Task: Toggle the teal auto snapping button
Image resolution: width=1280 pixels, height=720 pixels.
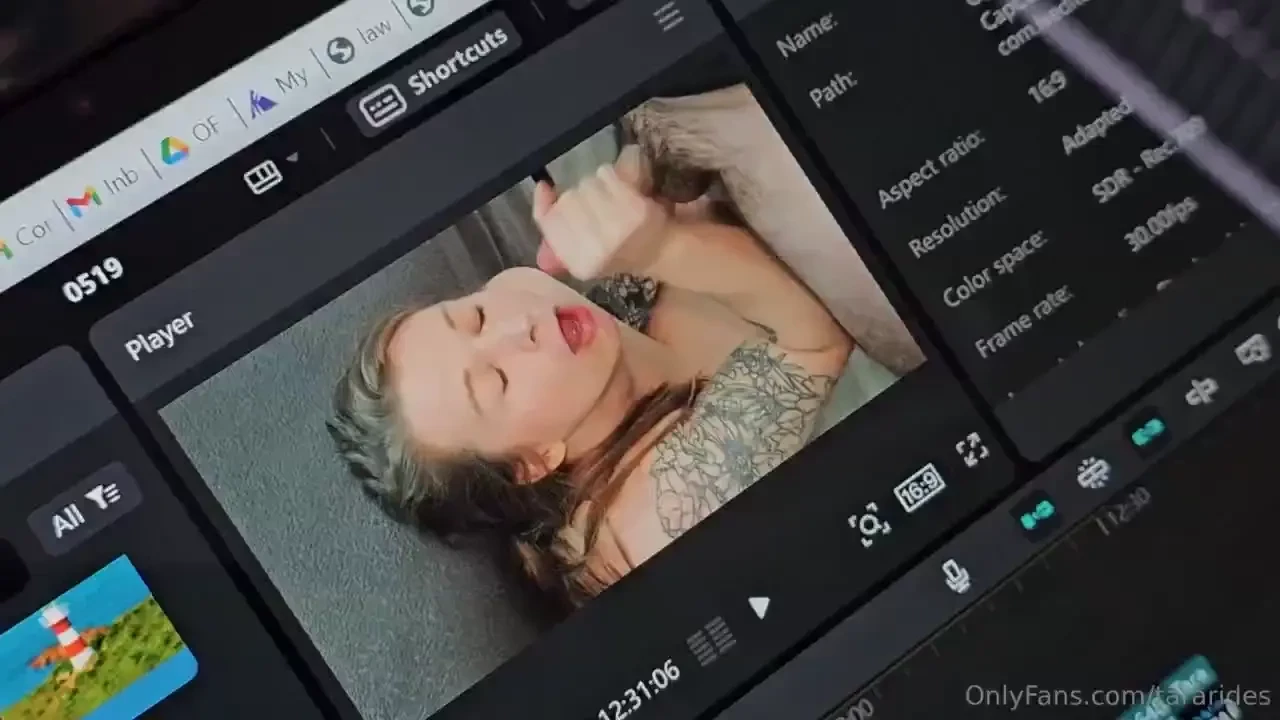Action: point(1147,431)
